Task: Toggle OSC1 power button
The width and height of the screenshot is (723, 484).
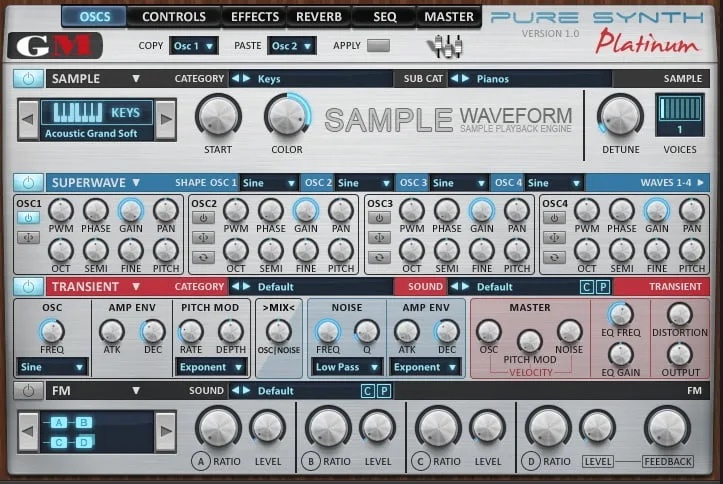Action: [28, 218]
